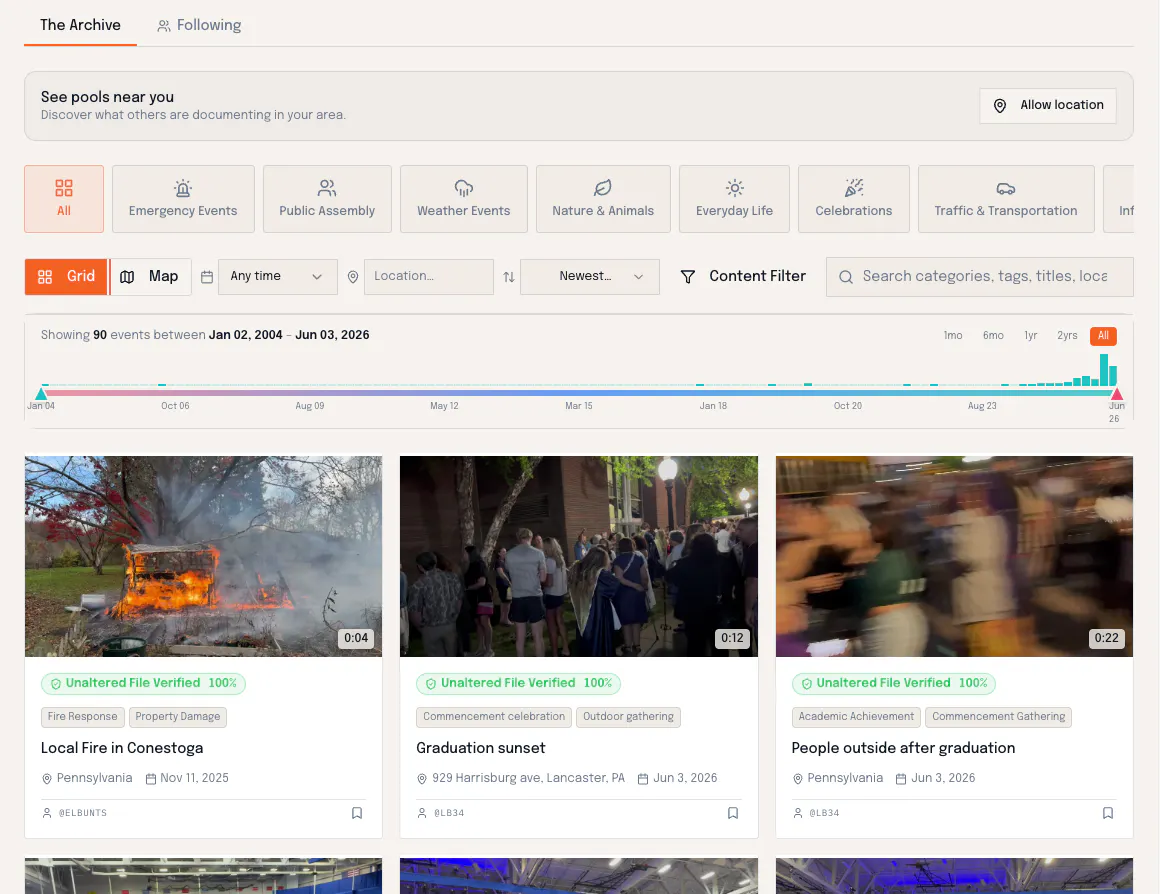Image resolution: width=1160 pixels, height=894 pixels.
Task: Open the blurry graduation crowd thumbnail
Action: (x=954, y=556)
